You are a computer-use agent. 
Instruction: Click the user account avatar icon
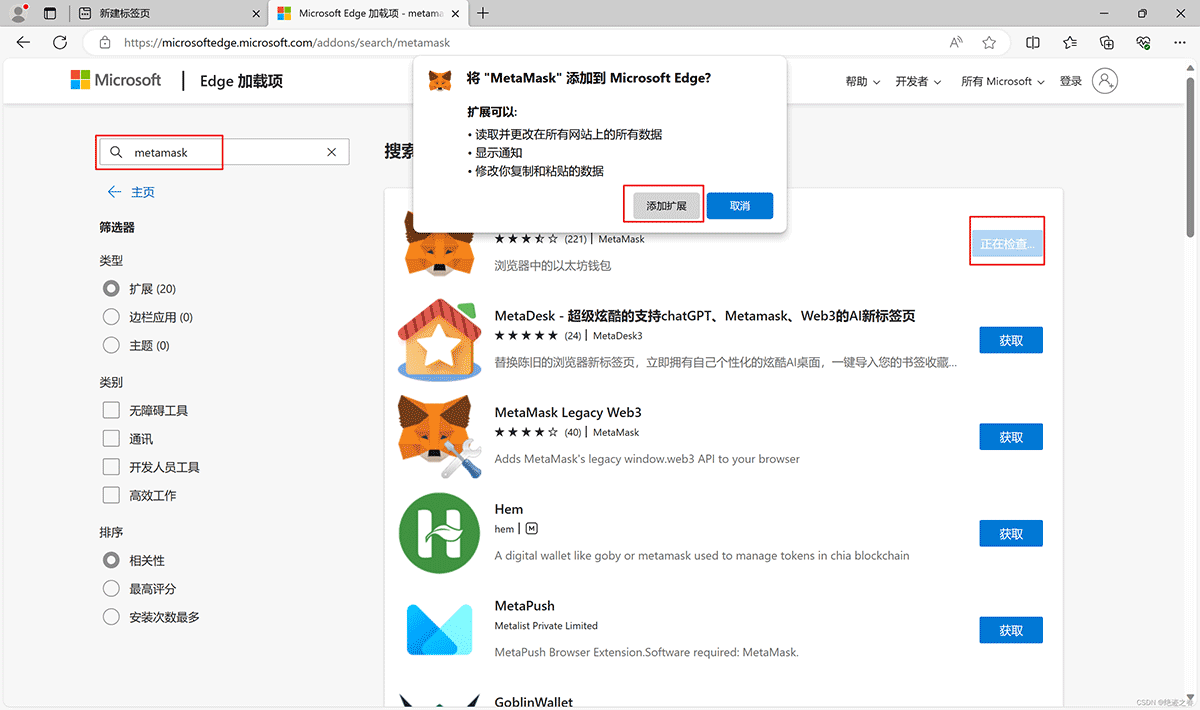point(1105,81)
